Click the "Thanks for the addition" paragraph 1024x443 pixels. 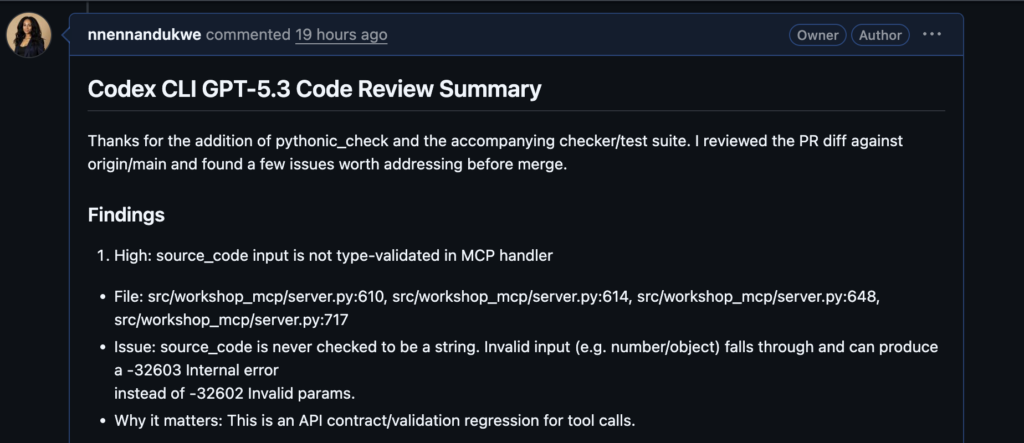coord(495,141)
